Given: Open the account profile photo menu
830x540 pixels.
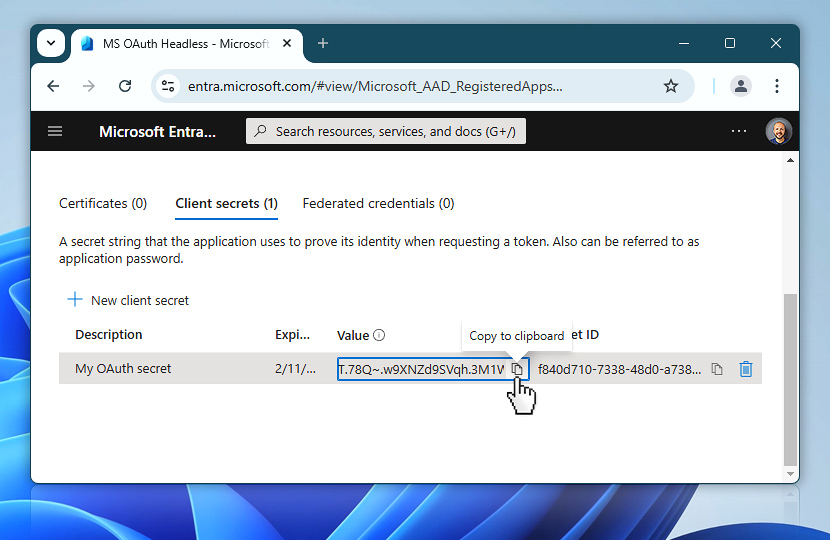Looking at the screenshot, I should coord(778,131).
